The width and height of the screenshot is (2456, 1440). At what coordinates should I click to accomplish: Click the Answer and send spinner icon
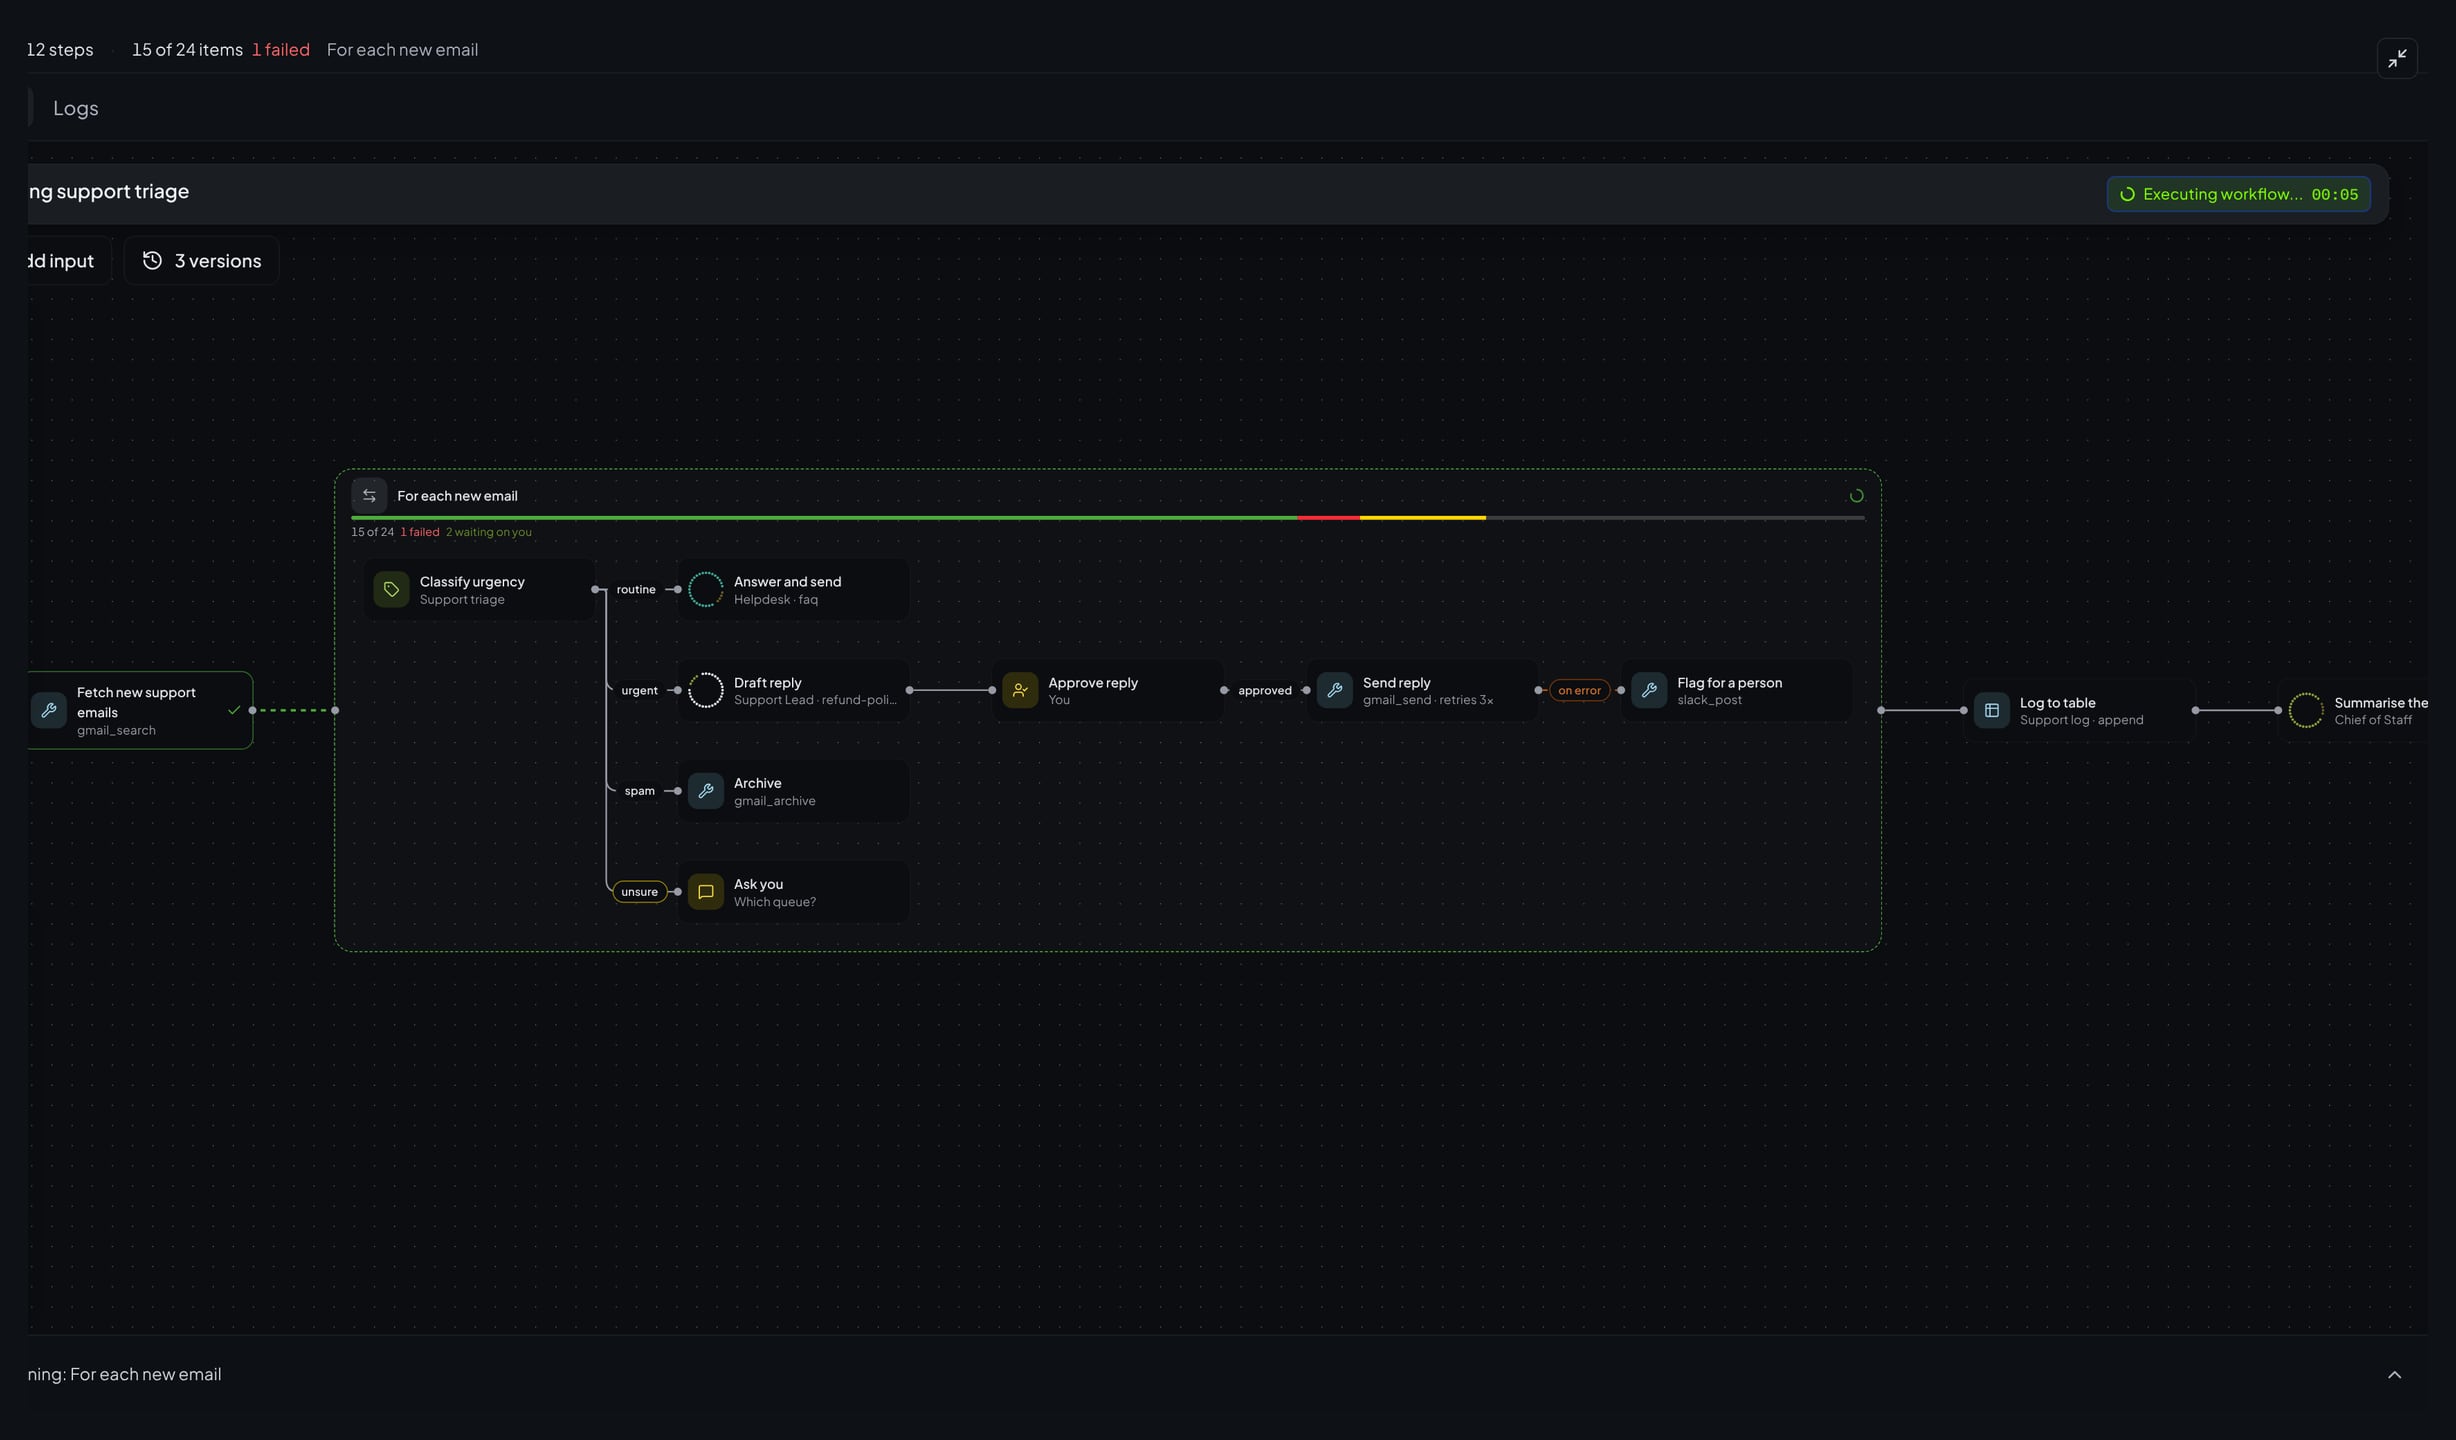click(705, 590)
